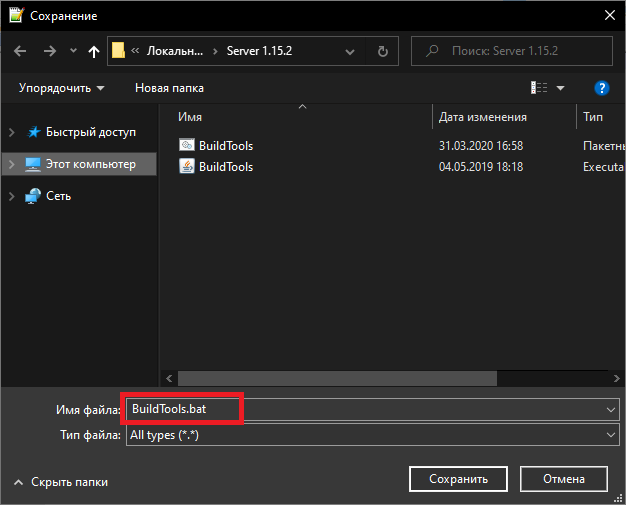Expand Этот компьютер tree node
Viewport: 626px width, 505px height.
[x=12, y=164]
